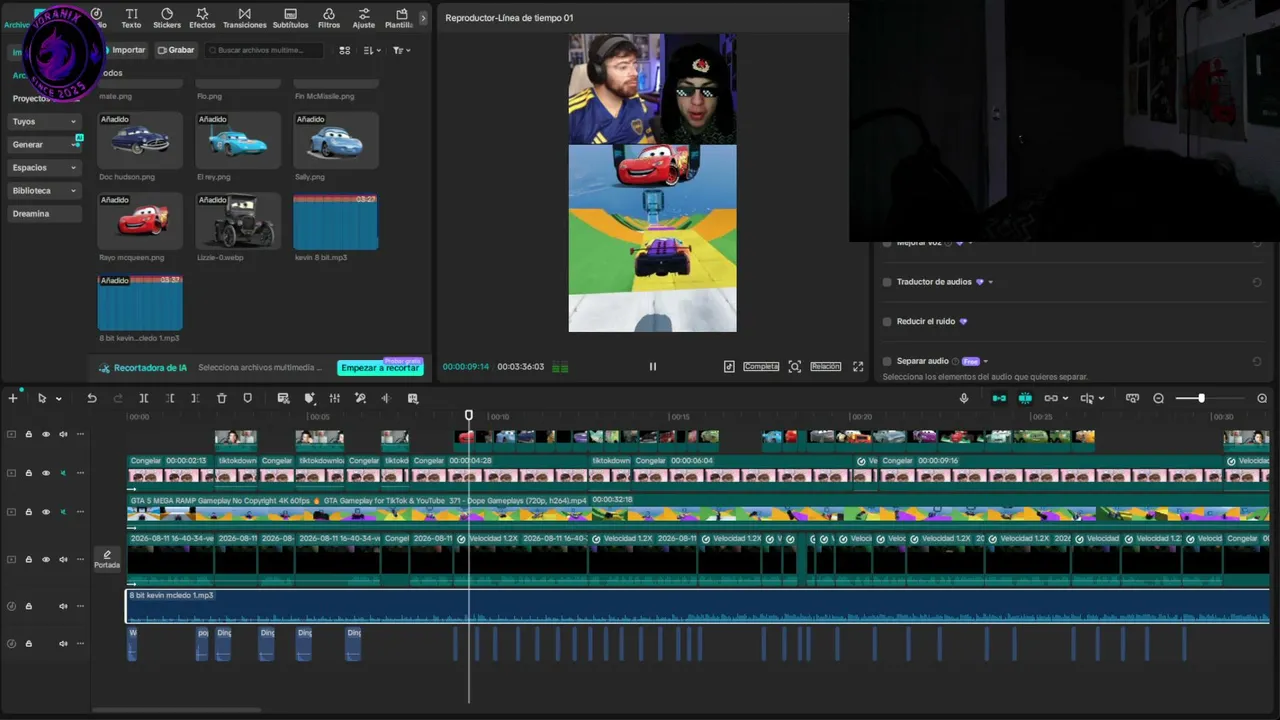
Task: Open the Separar audio dropdown arrow
Action: coord(985,361)
